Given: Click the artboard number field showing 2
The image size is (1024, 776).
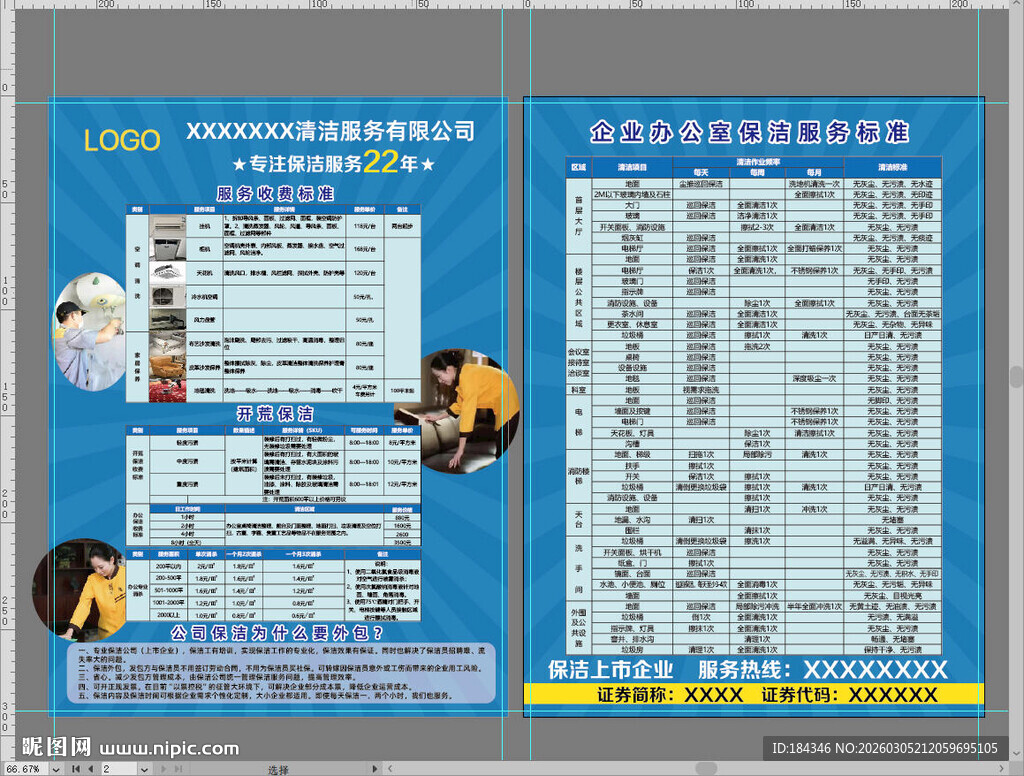Looking at the screenshot, I should [x=120, y=769].
